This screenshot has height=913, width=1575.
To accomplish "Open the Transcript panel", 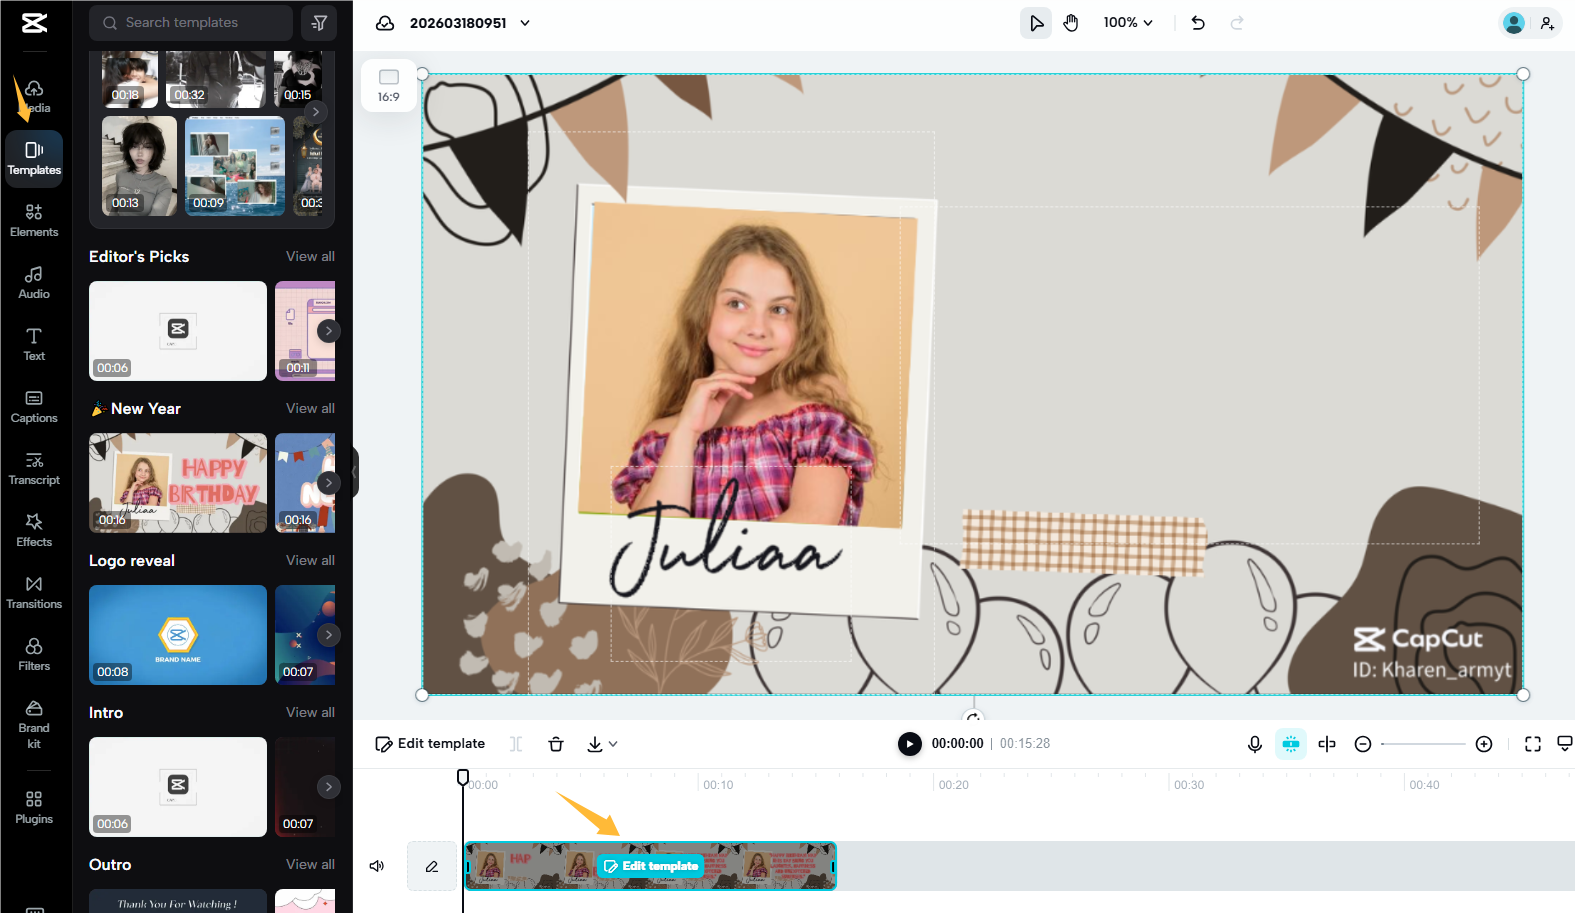I will (x=34, y=469).
